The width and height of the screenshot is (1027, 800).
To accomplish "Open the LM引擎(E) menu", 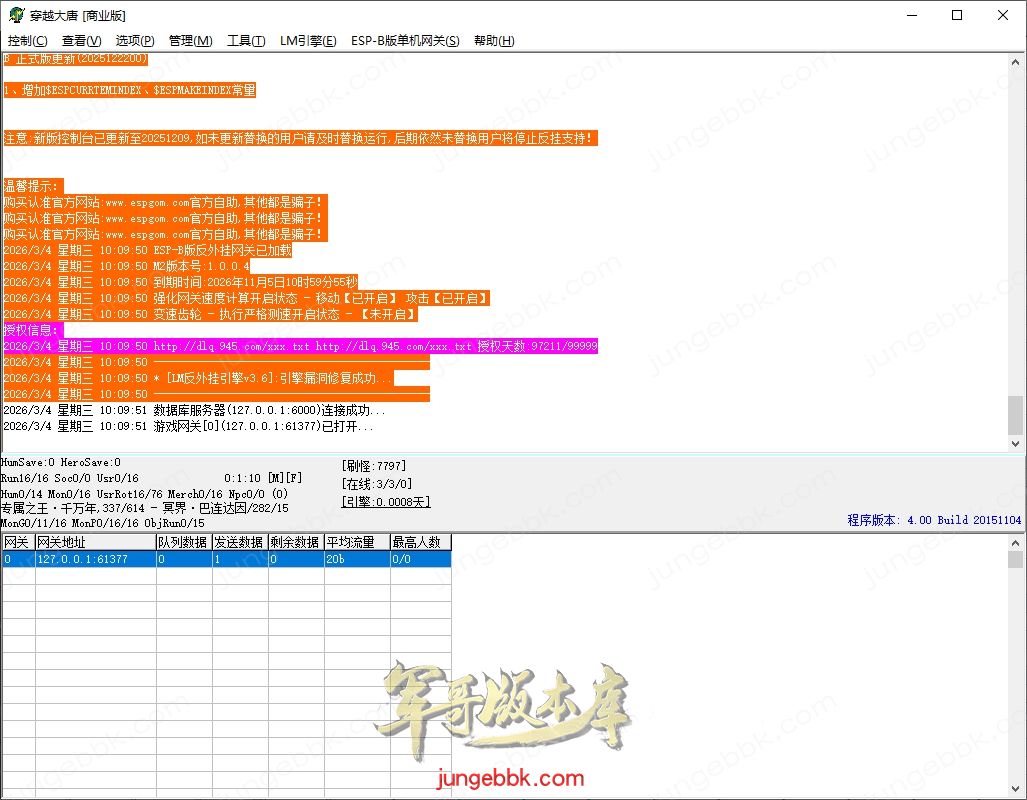I will (x=308, y=41).
